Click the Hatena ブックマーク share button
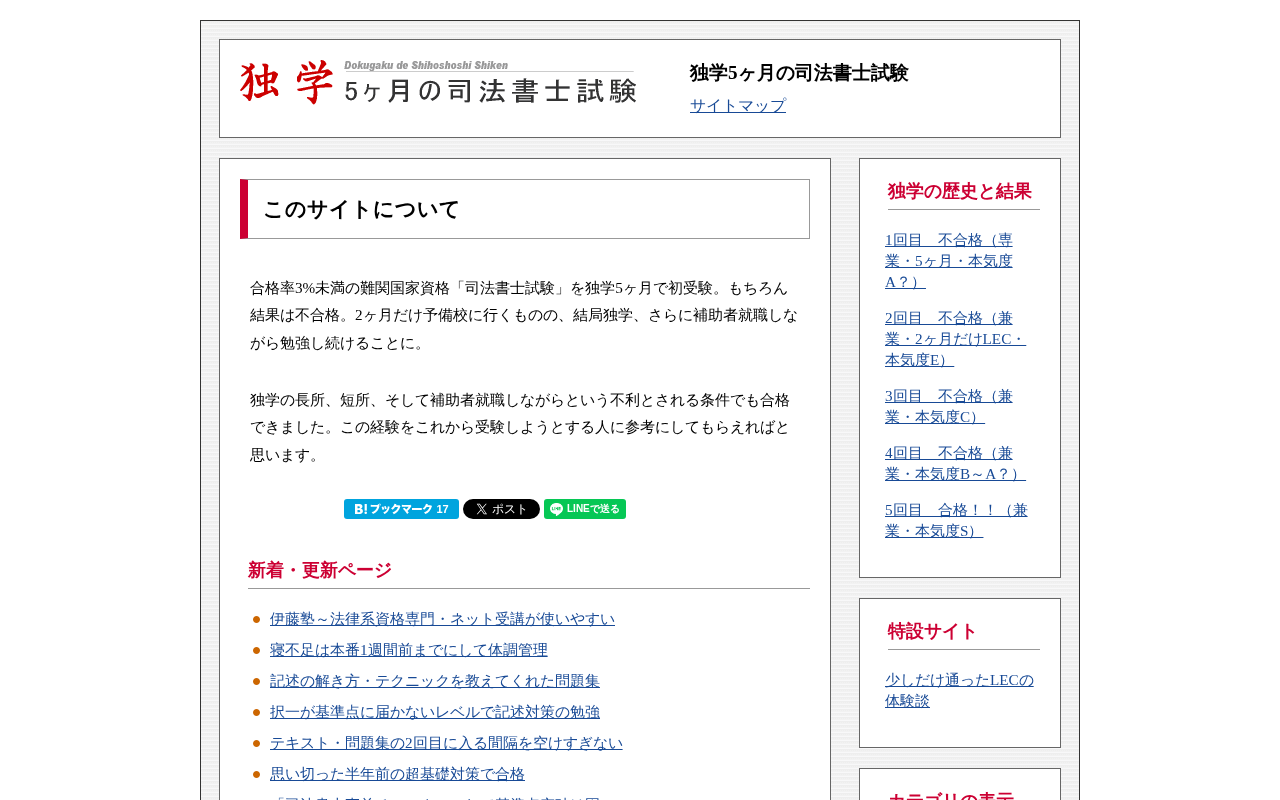This screenshot has height=800, width=1280. pyautogui.click(x=401, y=509)
